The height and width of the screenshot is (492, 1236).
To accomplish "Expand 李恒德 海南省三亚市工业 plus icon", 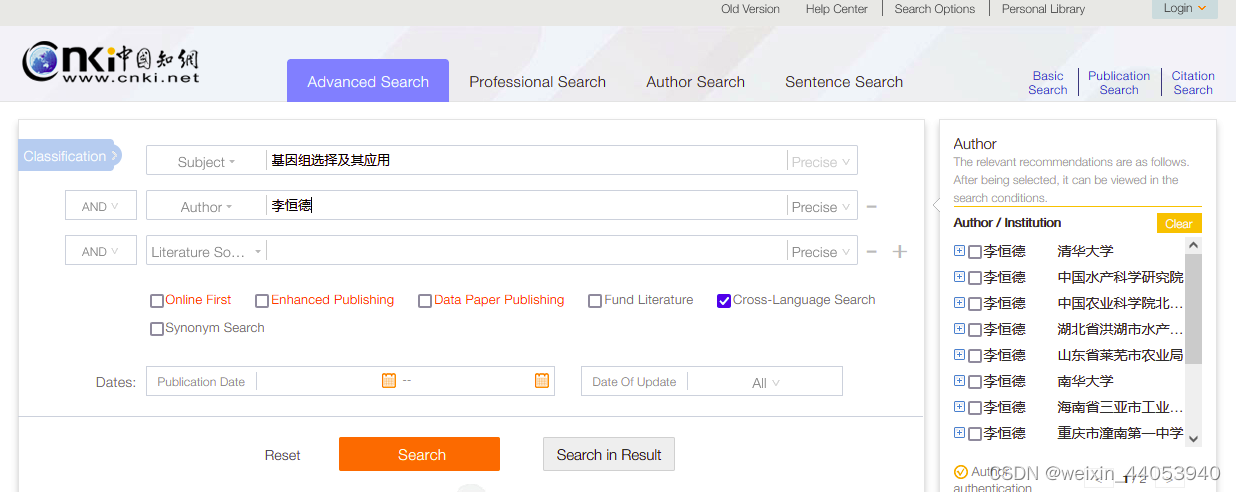I will pos(960,407).
